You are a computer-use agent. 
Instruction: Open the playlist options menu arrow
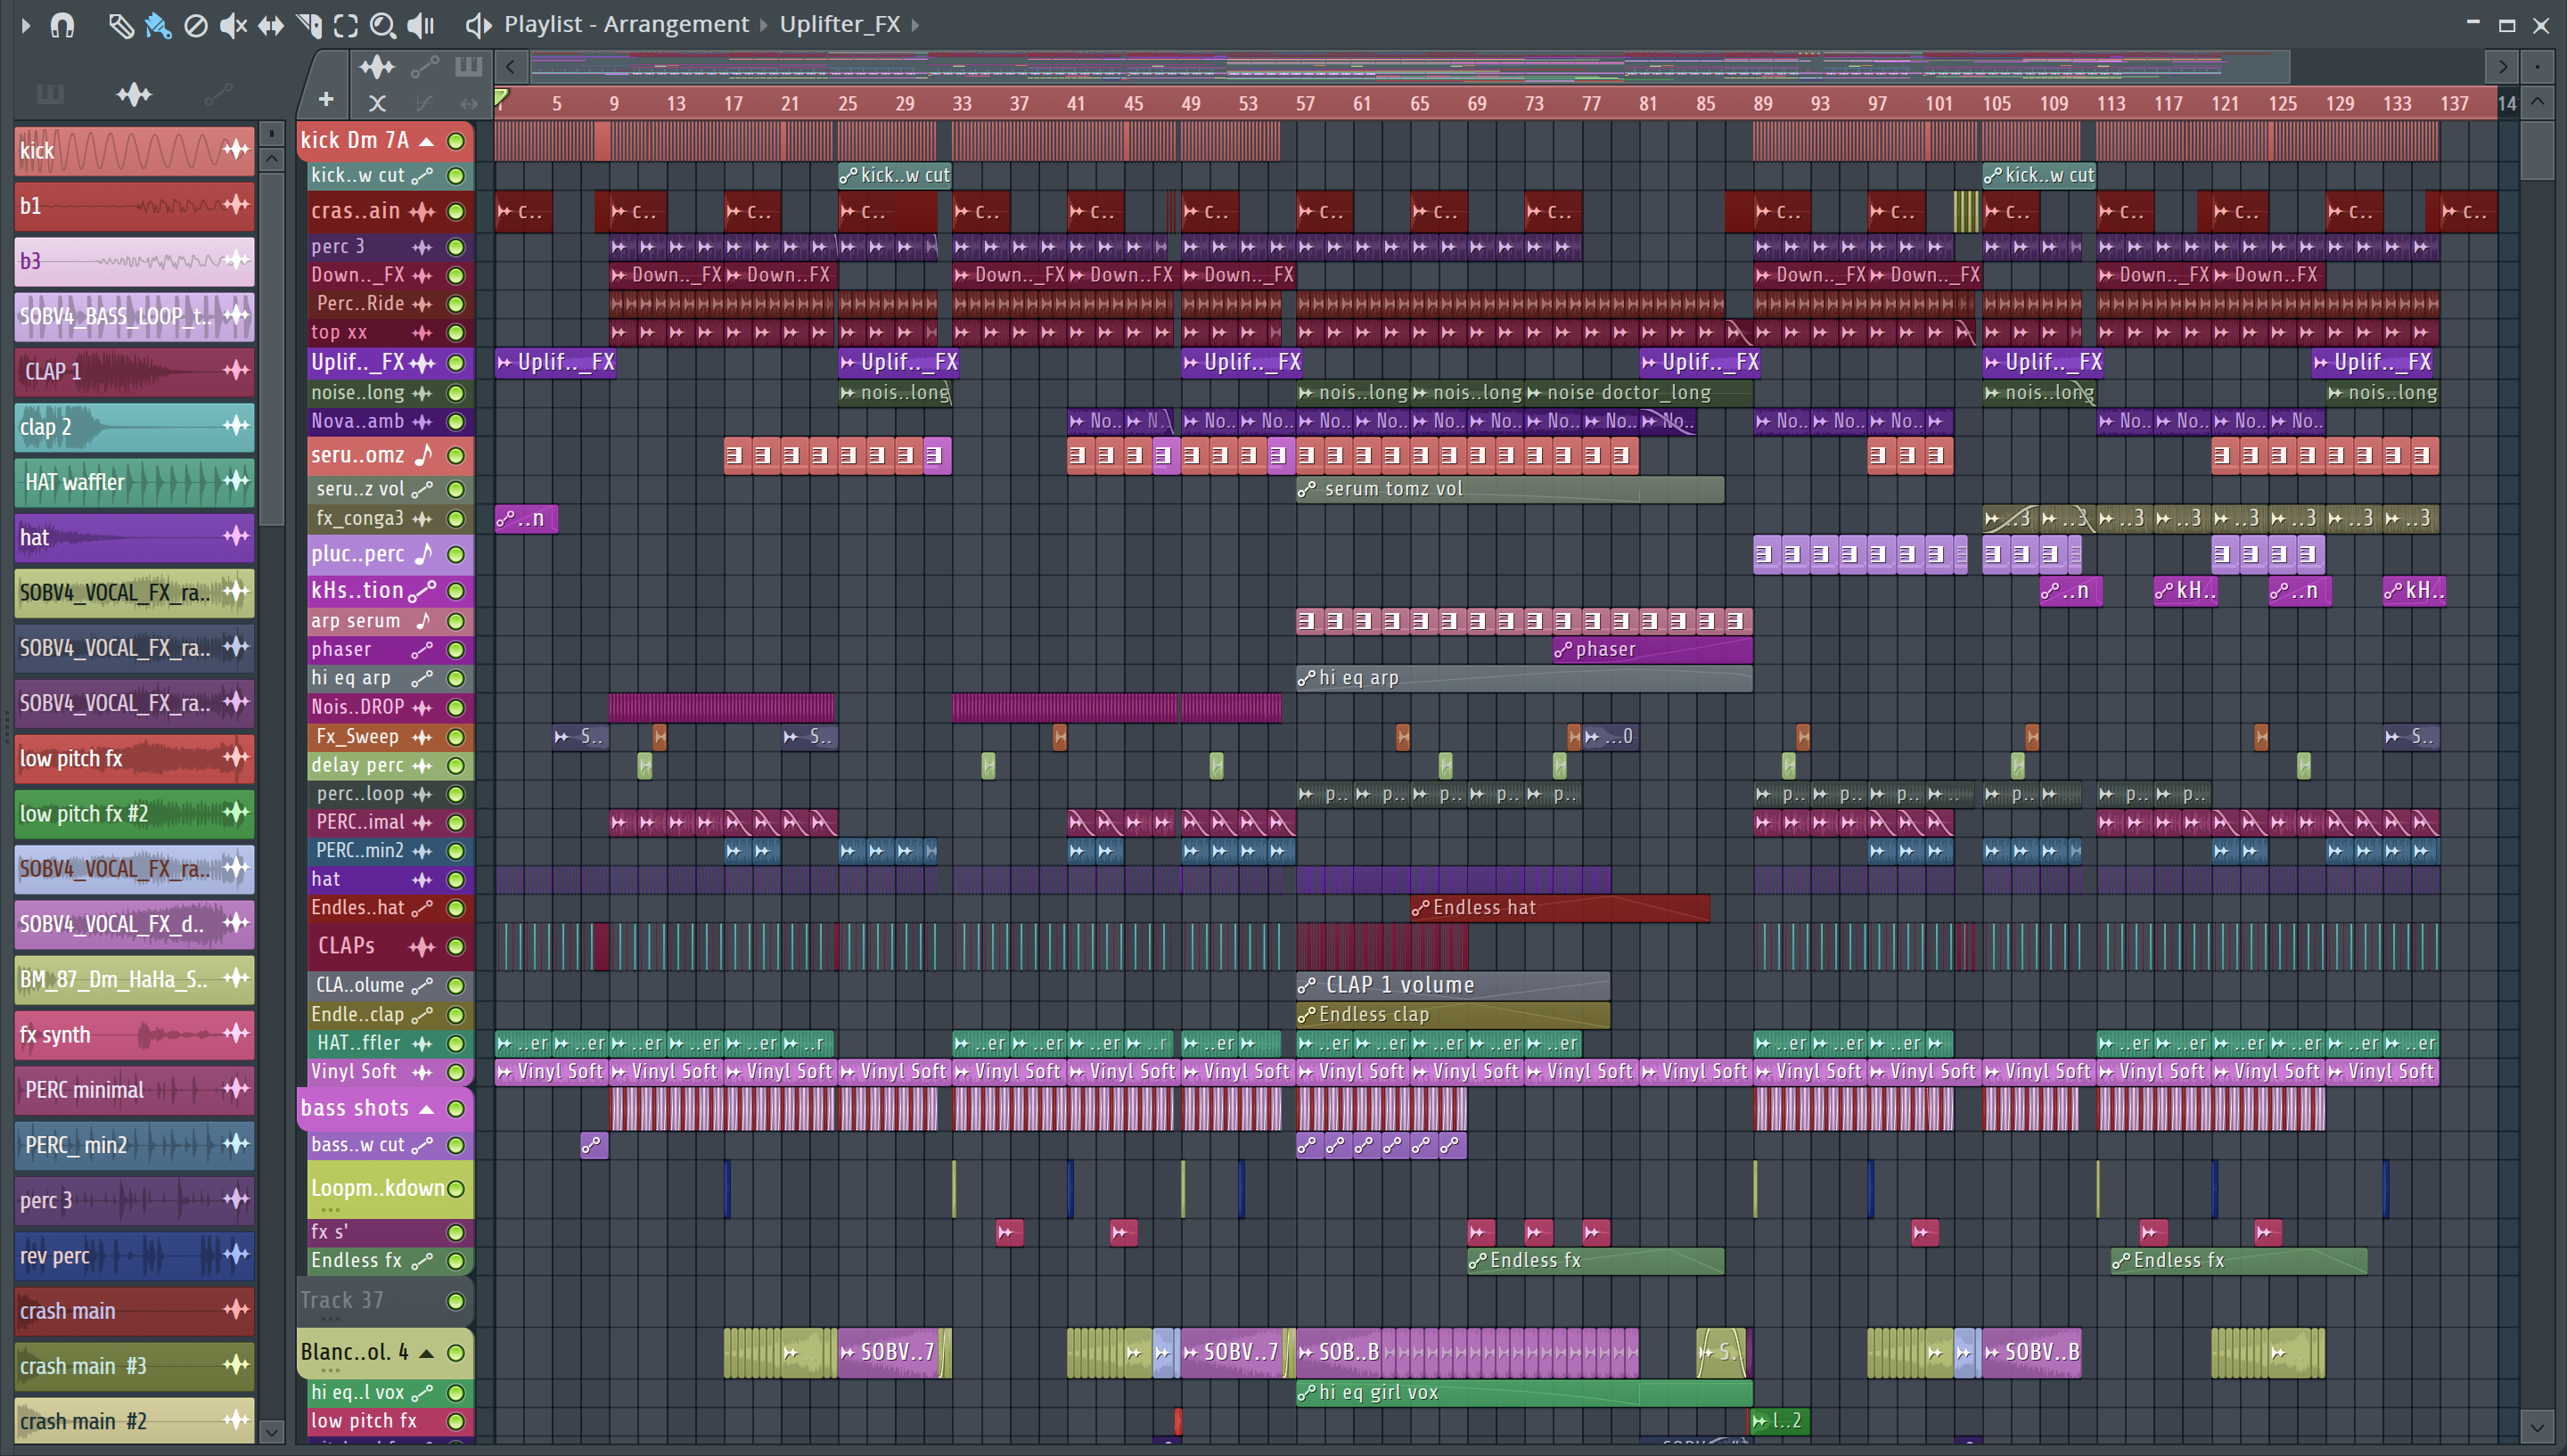26,24
